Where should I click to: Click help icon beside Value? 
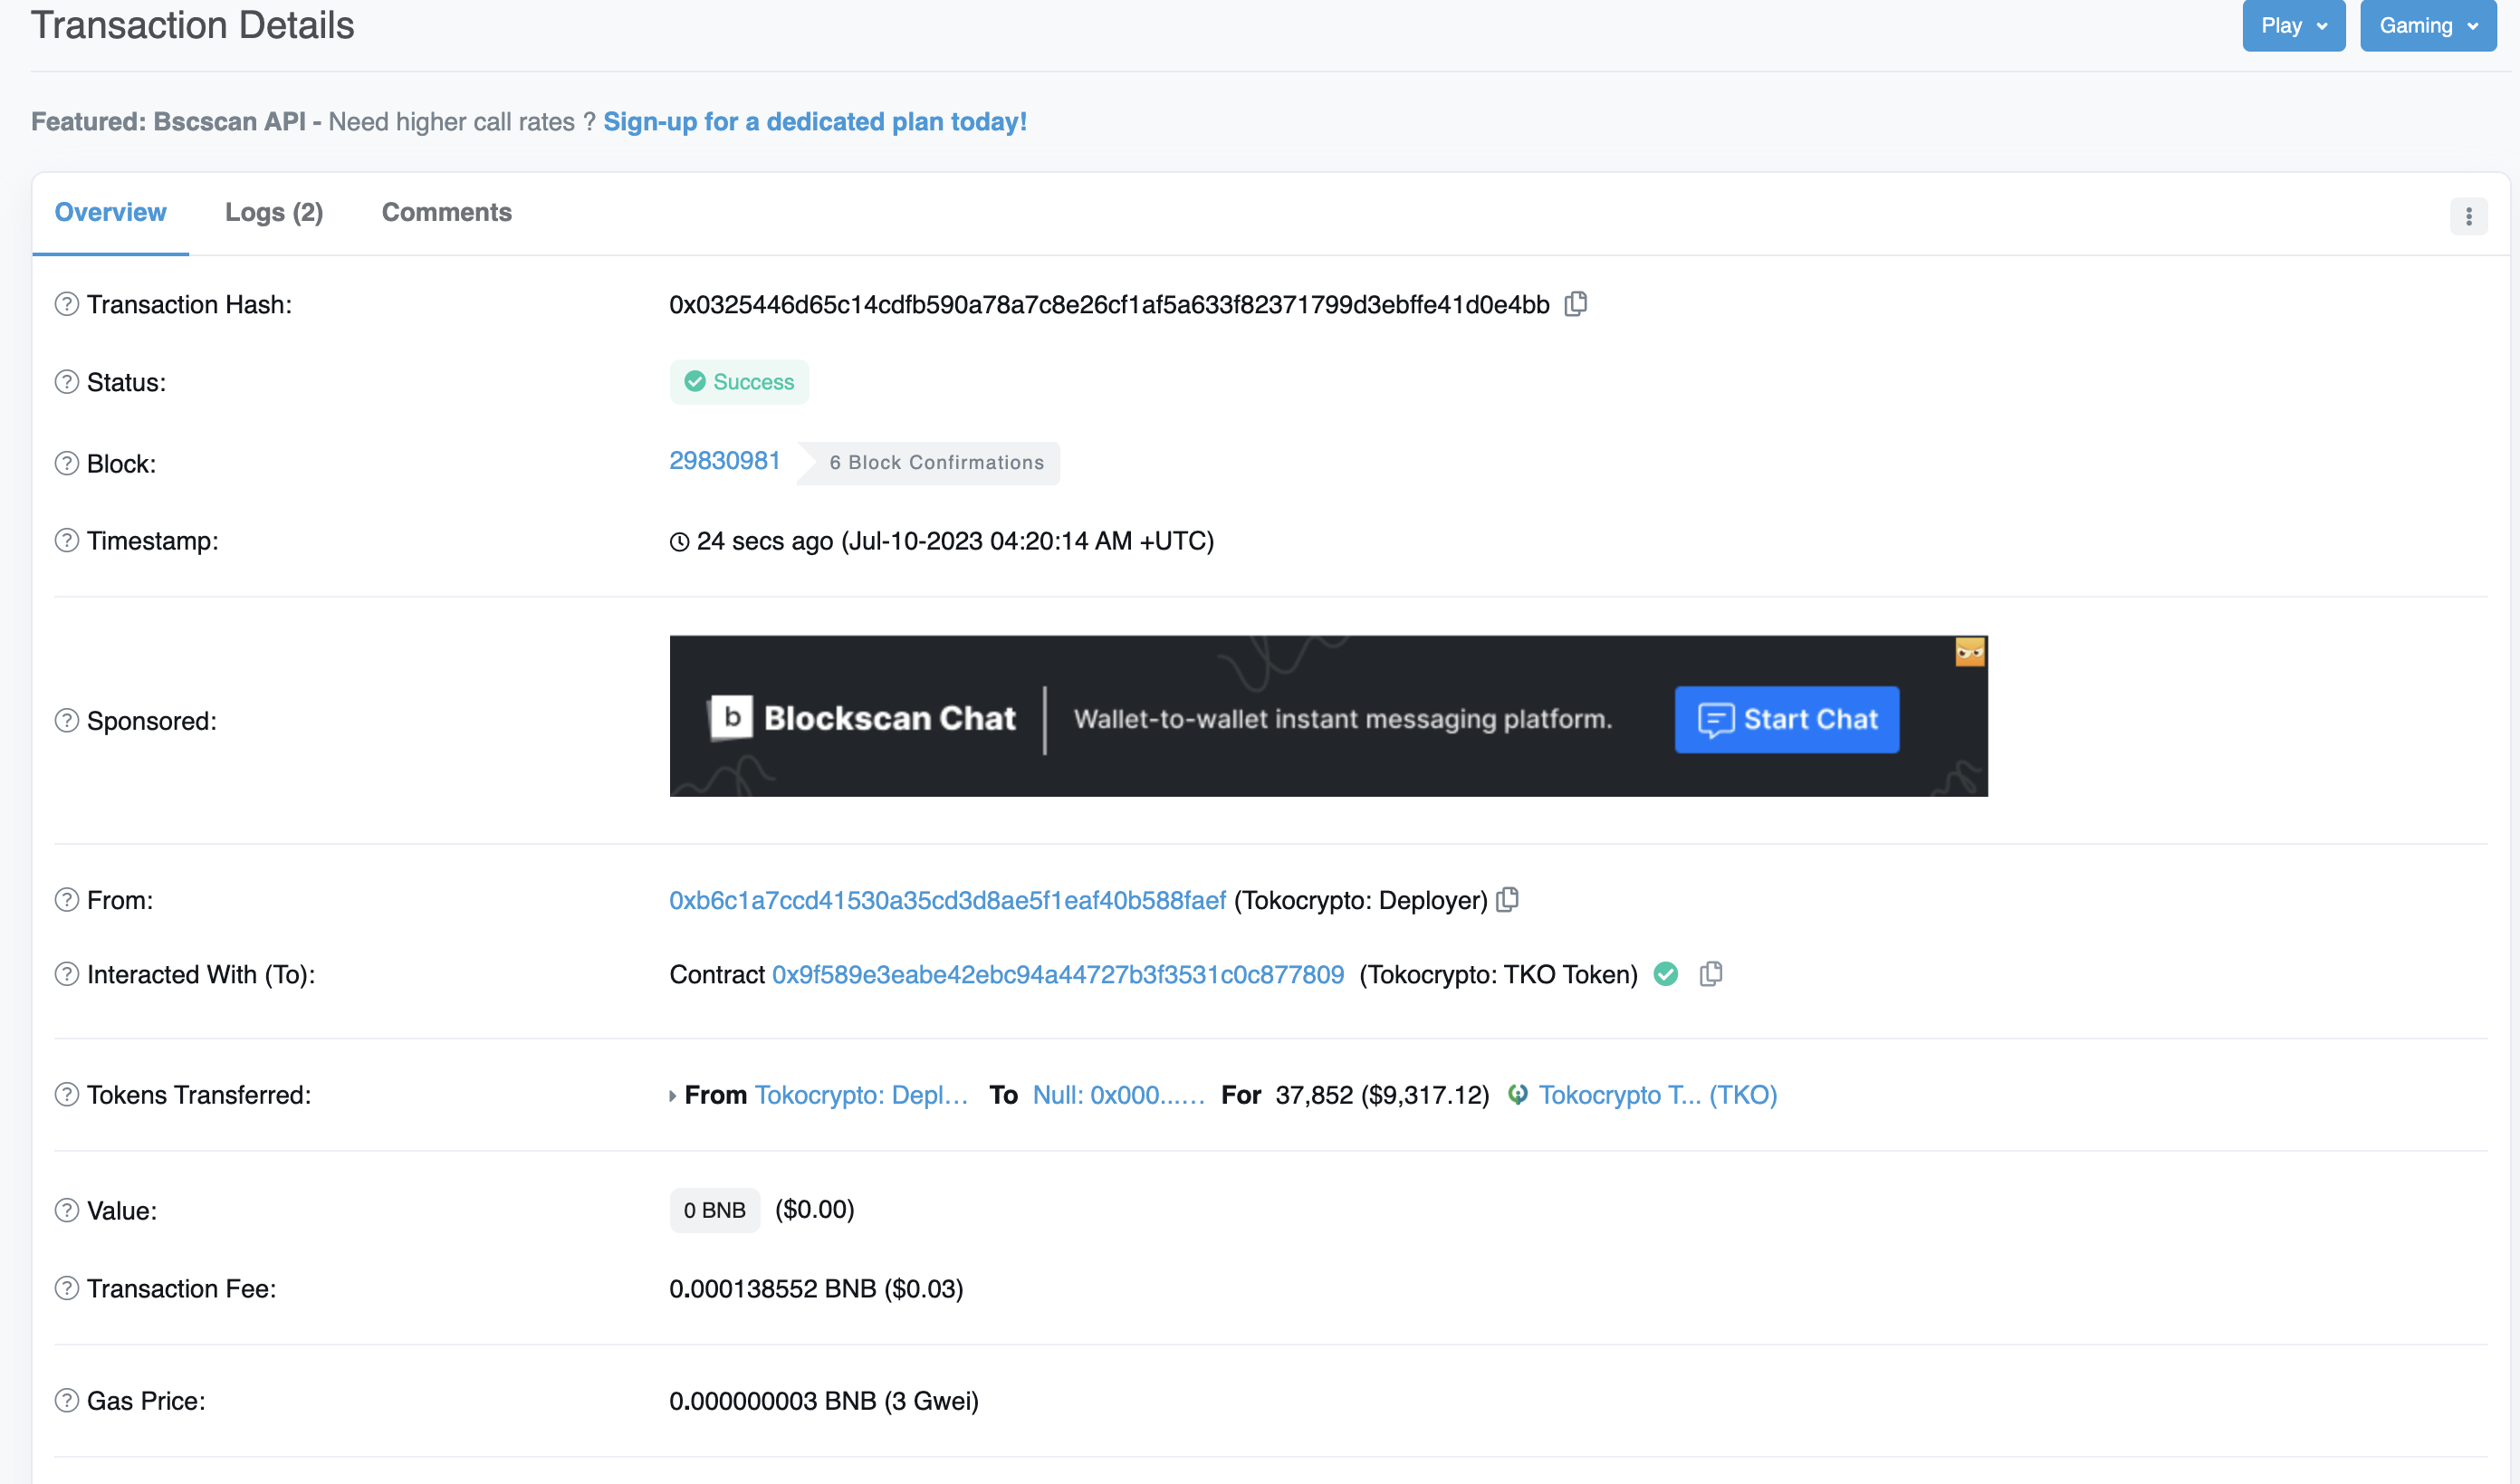[67, 1210]
